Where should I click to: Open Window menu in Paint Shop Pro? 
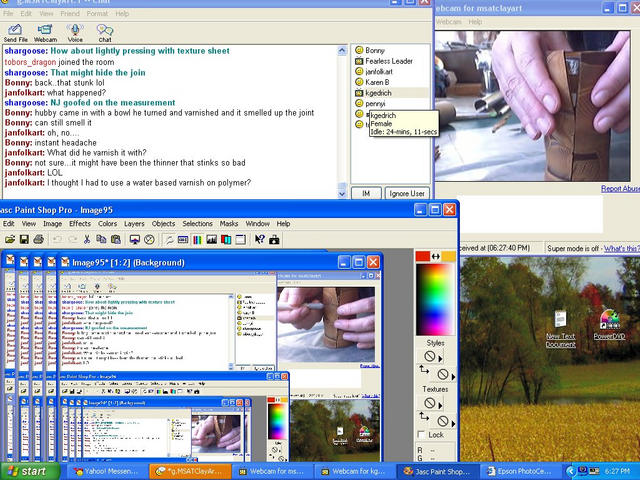[257, 224]
